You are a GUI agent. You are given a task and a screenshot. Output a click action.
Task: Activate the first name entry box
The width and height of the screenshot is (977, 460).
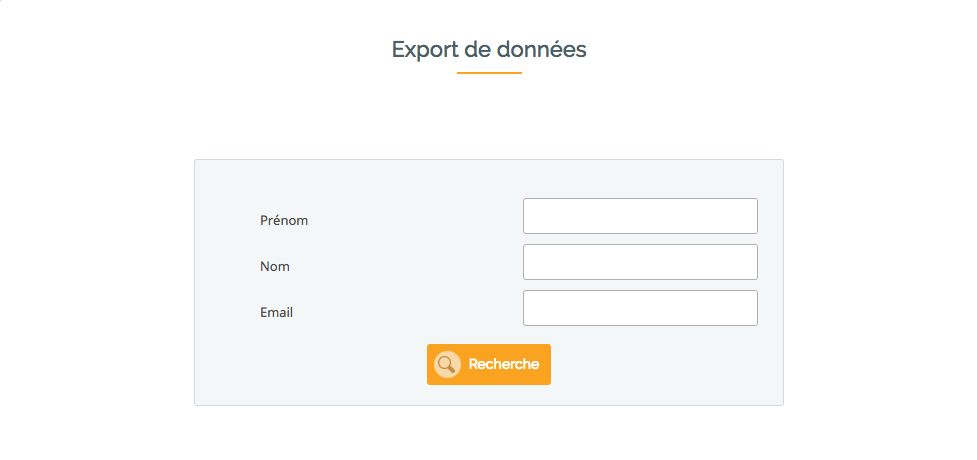640,216
